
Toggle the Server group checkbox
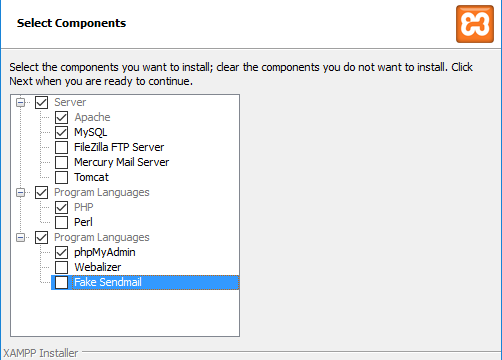(41, 102)
